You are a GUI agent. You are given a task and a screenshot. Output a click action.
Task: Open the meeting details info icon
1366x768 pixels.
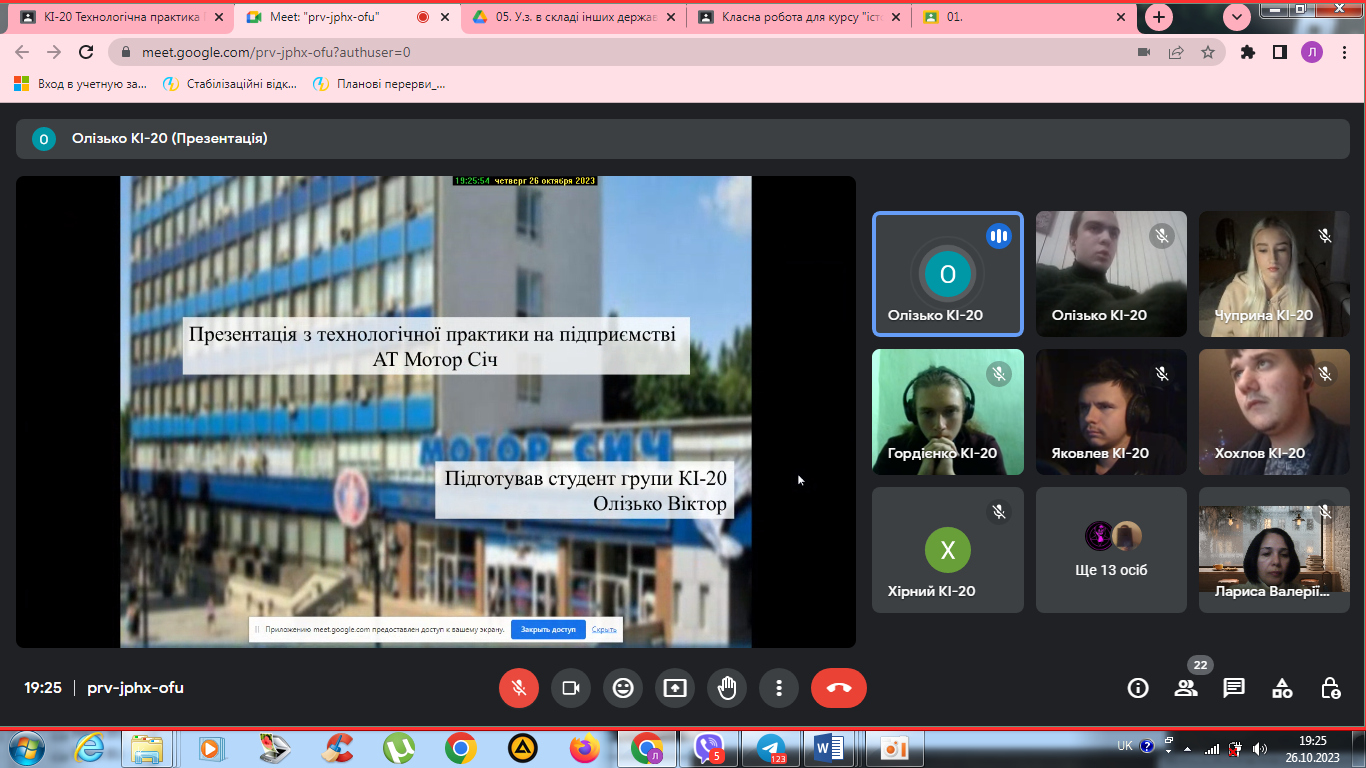[x=1137, y=688]
